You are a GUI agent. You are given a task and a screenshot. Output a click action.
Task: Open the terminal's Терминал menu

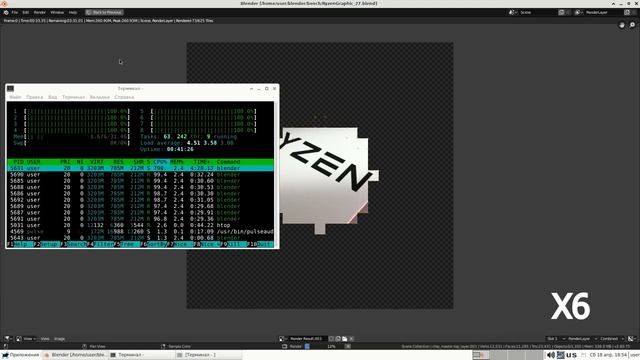(x=73, y=97)
